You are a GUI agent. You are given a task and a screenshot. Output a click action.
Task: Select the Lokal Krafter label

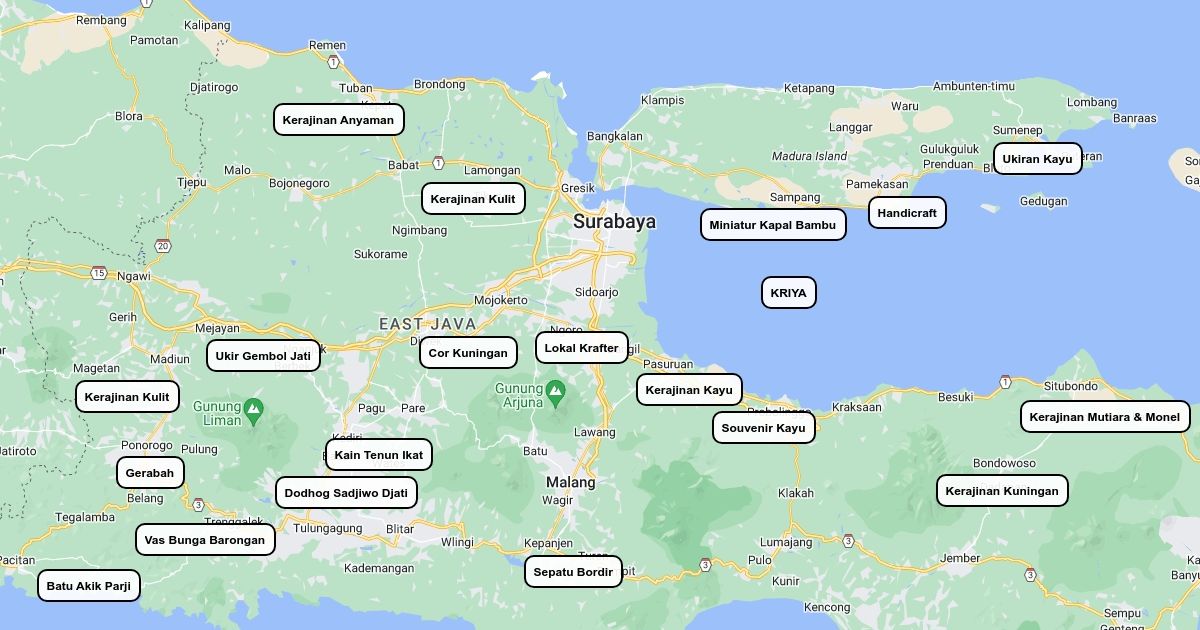coord(581,348)
